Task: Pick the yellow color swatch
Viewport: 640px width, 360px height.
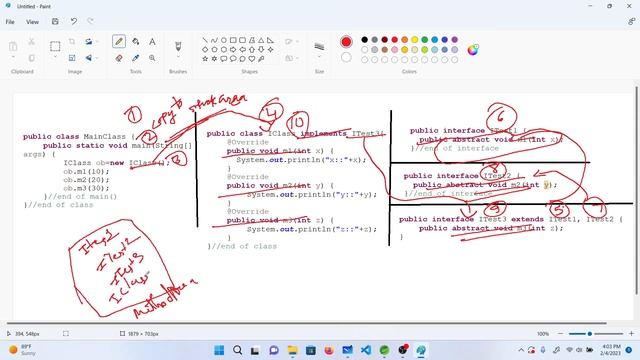Action: coord(414,40)
